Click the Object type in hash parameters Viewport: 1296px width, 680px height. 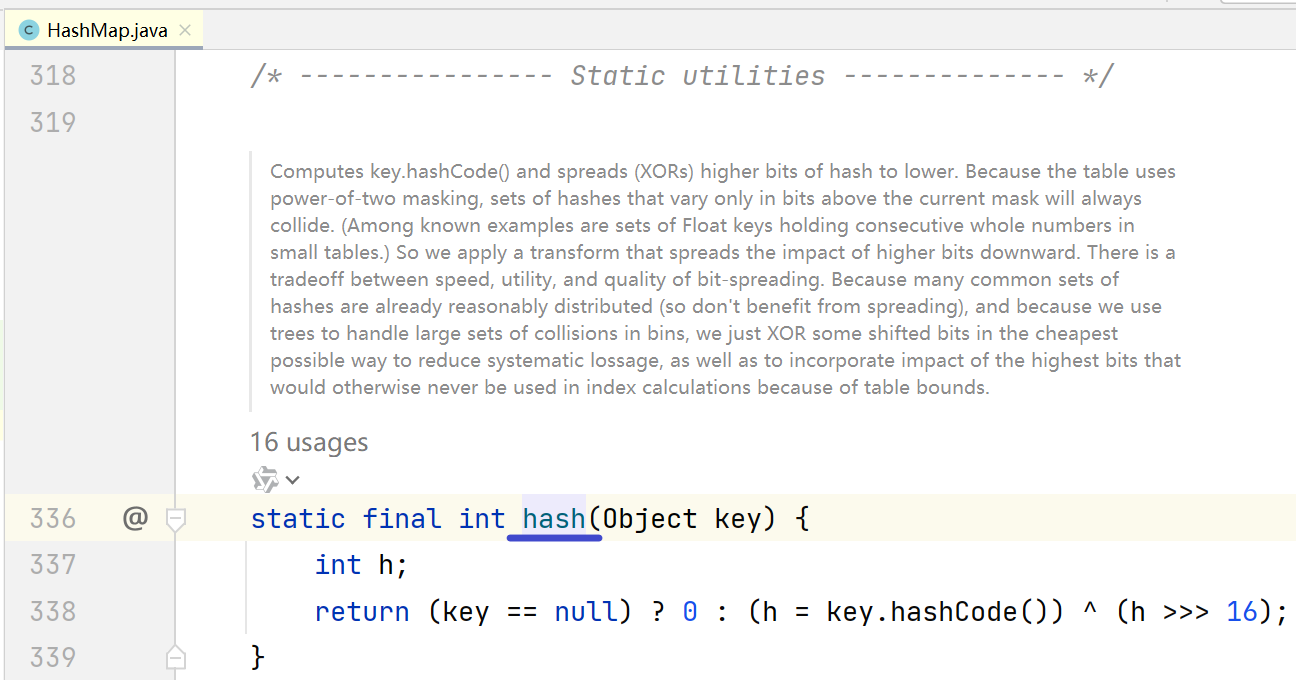[x=650, y=519]
